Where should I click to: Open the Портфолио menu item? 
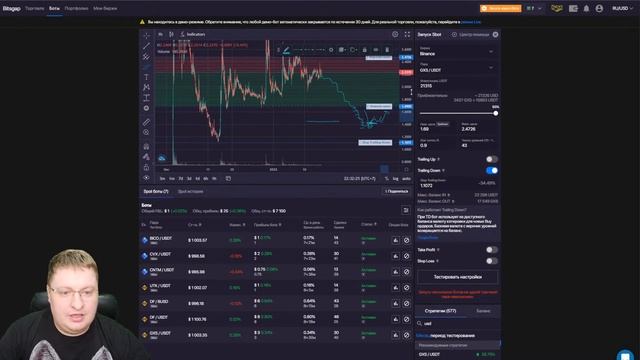click(76, 8)
